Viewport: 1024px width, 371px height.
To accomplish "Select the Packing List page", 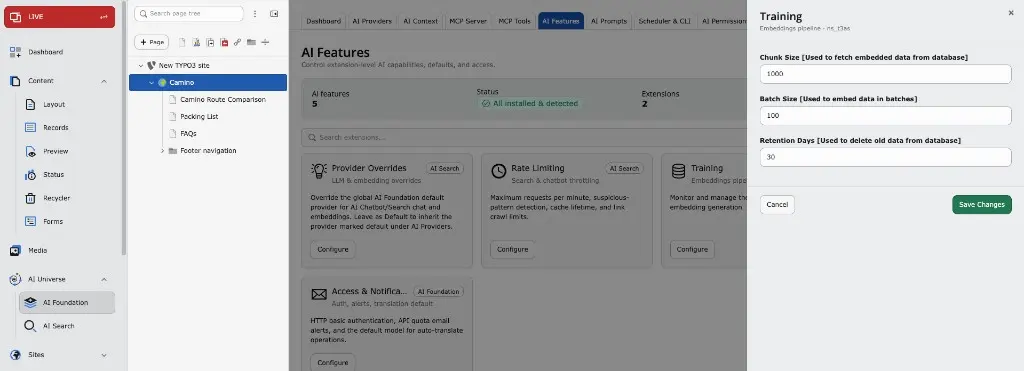I will click(199, 117).
